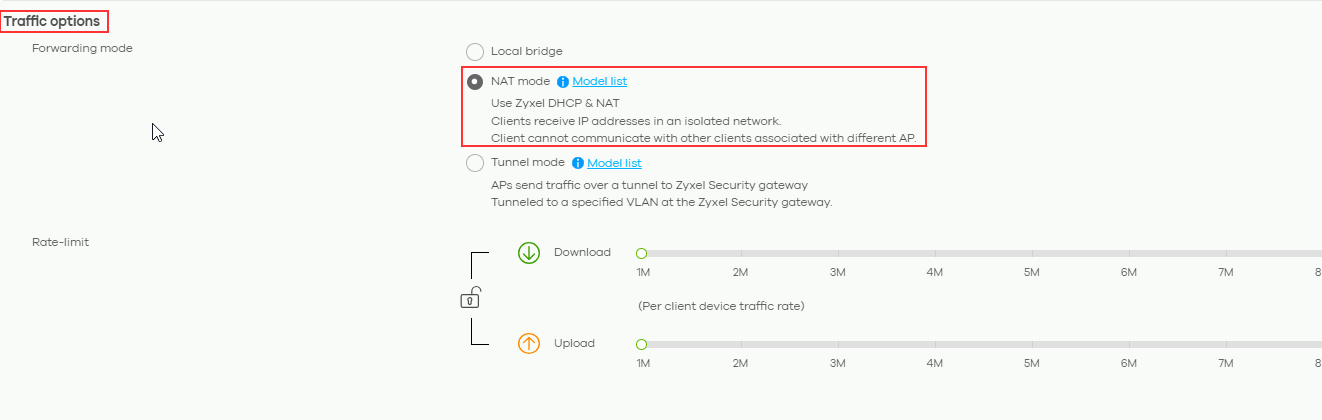Image resolution: width=1322 pixels, height=420 pixels.
Task: Click the Upload slider handle
Action: 642,344
